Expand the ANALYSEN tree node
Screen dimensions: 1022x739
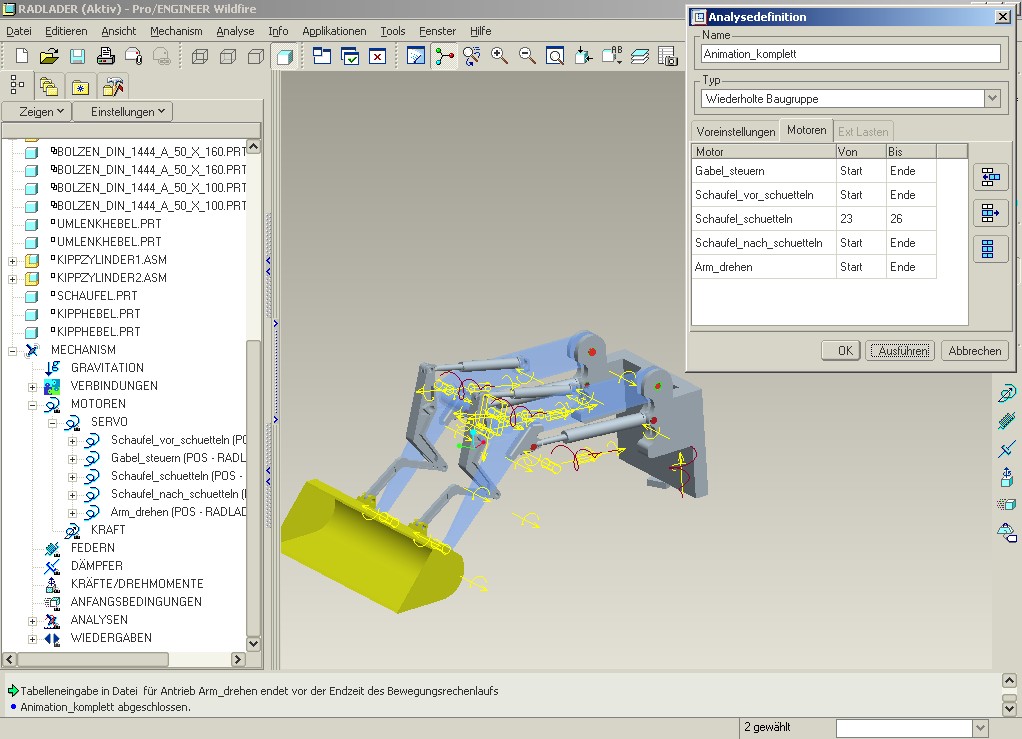click(x=33, y=620)
